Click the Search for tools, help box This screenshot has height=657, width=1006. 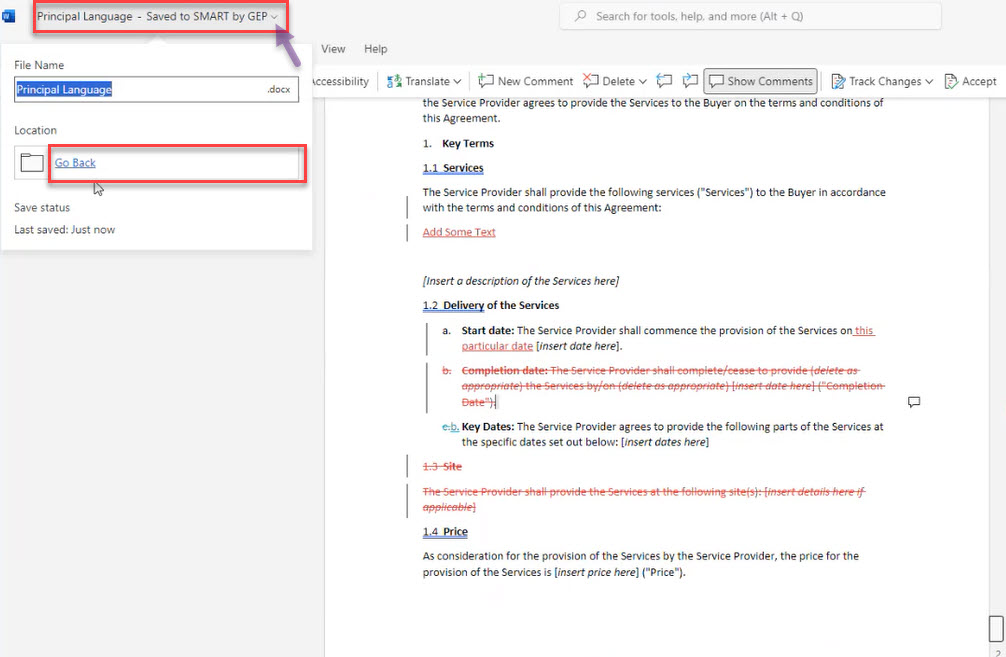750,16
